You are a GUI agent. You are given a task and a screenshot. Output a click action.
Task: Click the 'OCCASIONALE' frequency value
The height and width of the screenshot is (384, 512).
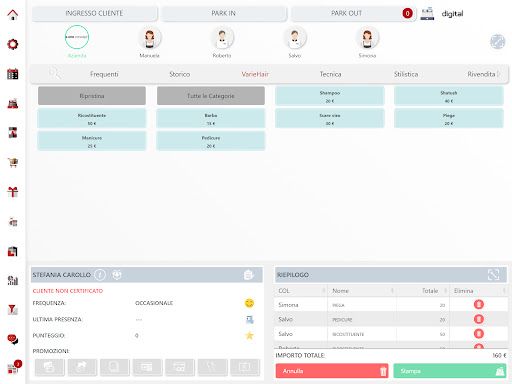point(154,303)
